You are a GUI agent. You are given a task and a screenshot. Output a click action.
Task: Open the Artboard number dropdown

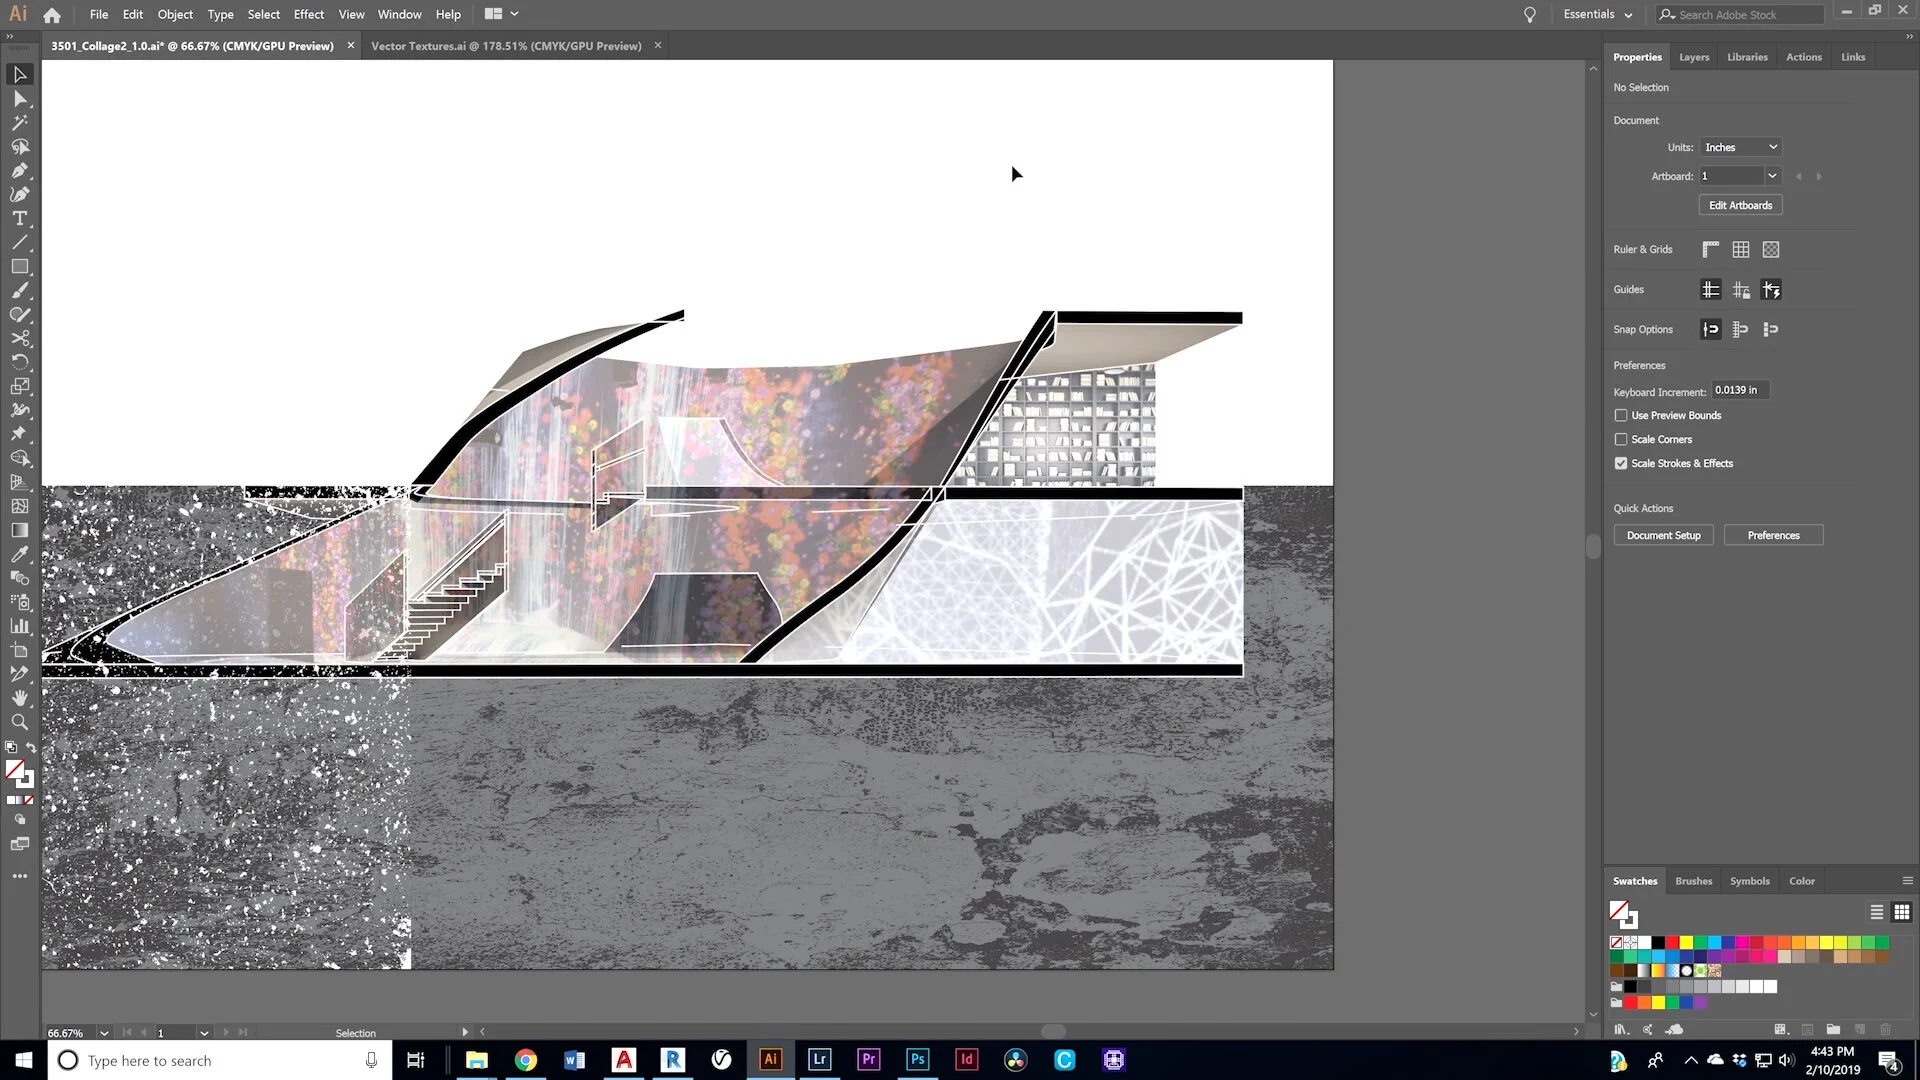pos(1739,175)
